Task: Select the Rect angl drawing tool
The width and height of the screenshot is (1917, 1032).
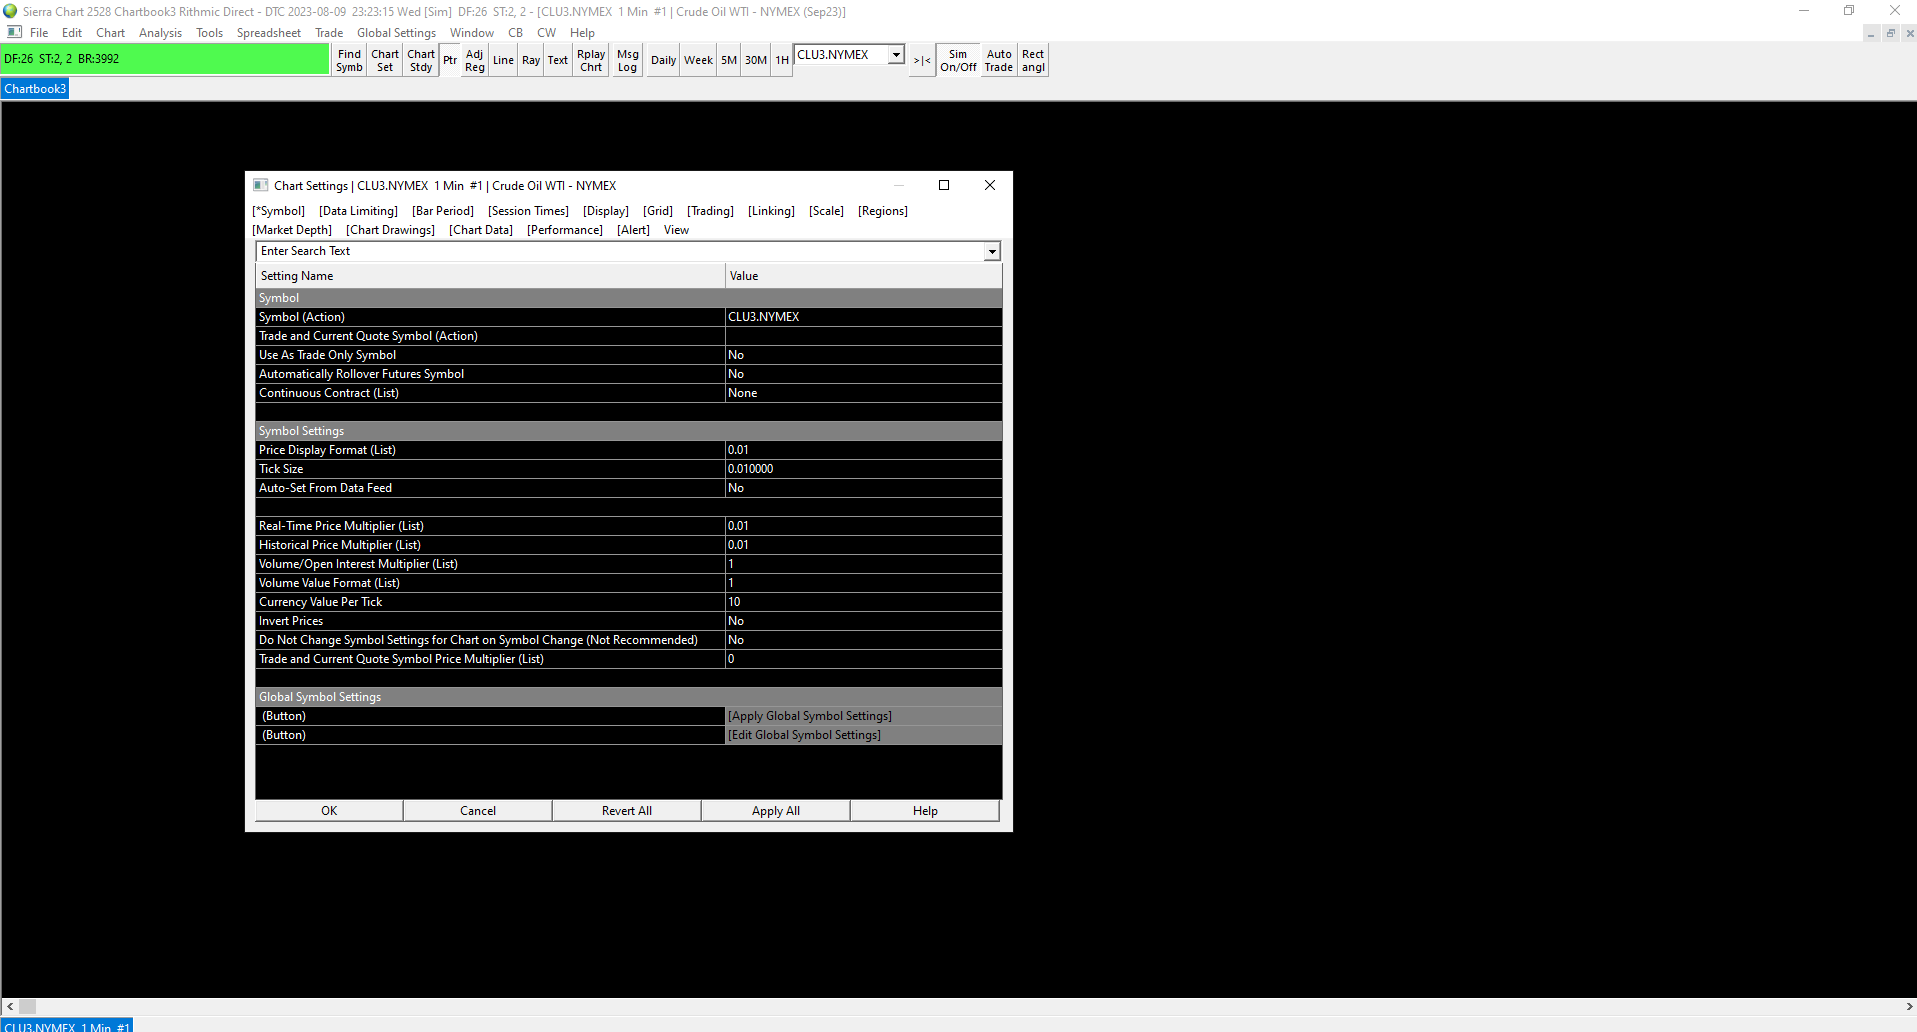Action: pos(1033,60)
